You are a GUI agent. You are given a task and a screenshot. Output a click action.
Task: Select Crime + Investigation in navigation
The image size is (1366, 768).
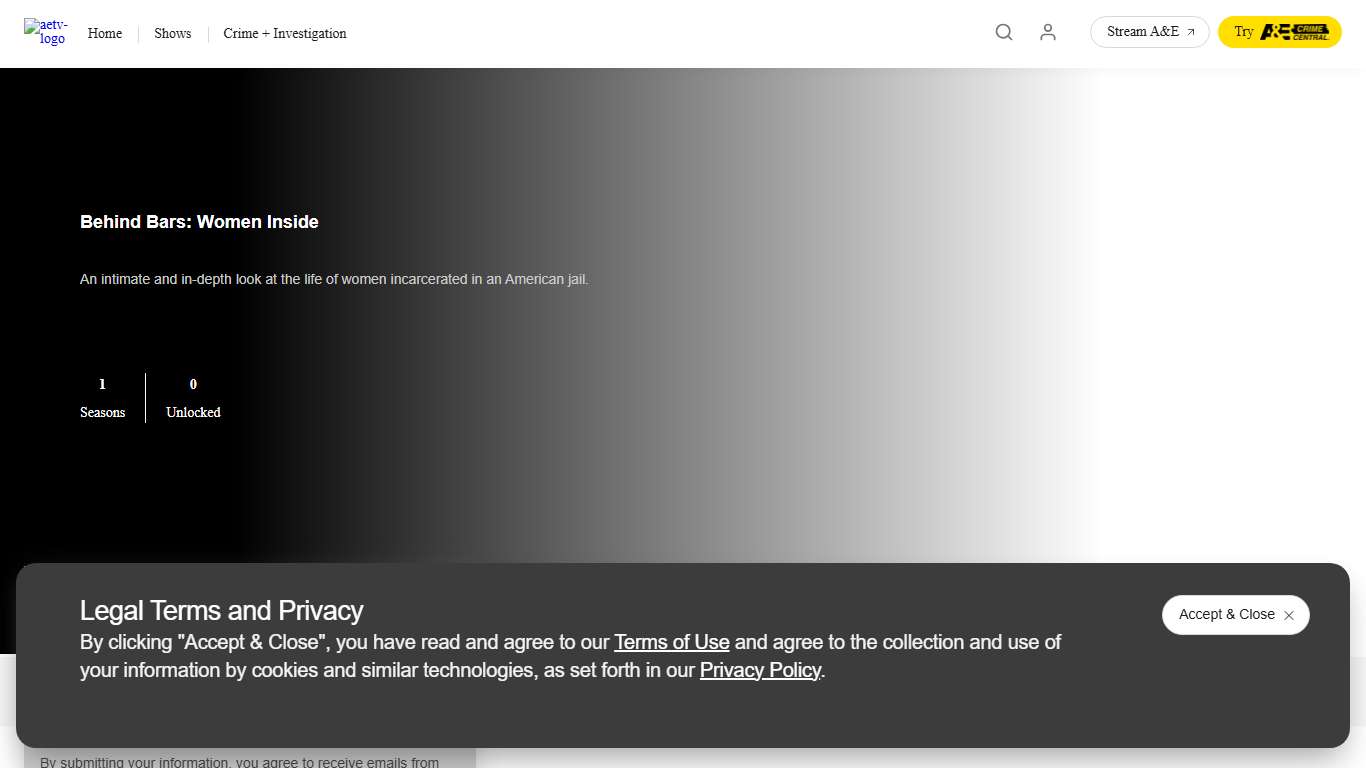[x=285, y=33]
